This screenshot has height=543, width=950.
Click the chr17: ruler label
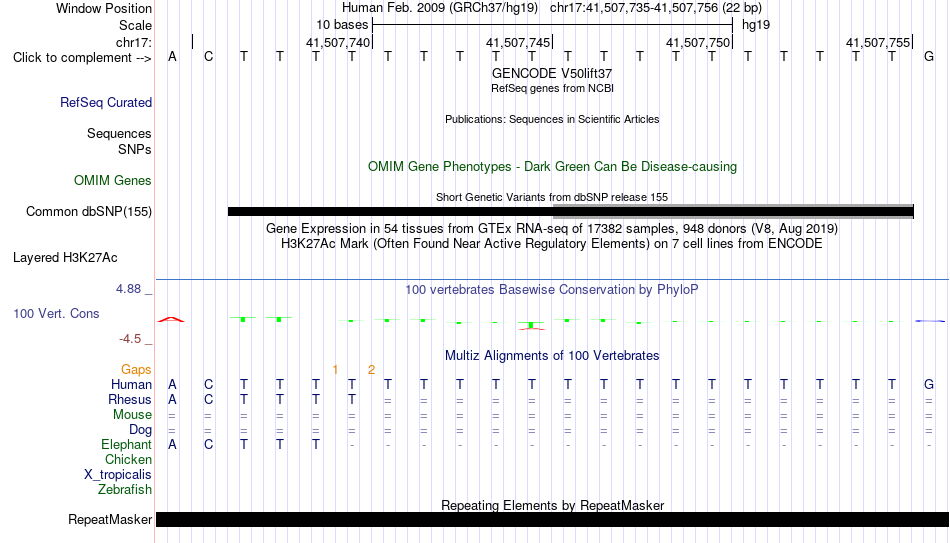pos(134,42)
